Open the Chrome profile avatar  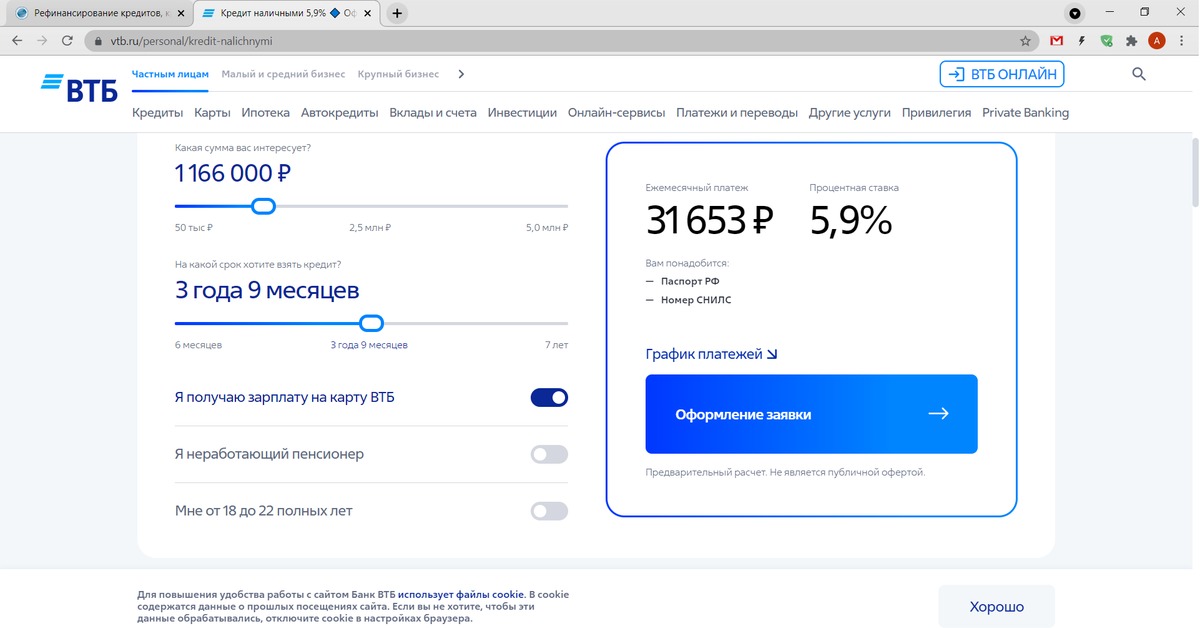tap(1157, 41)
